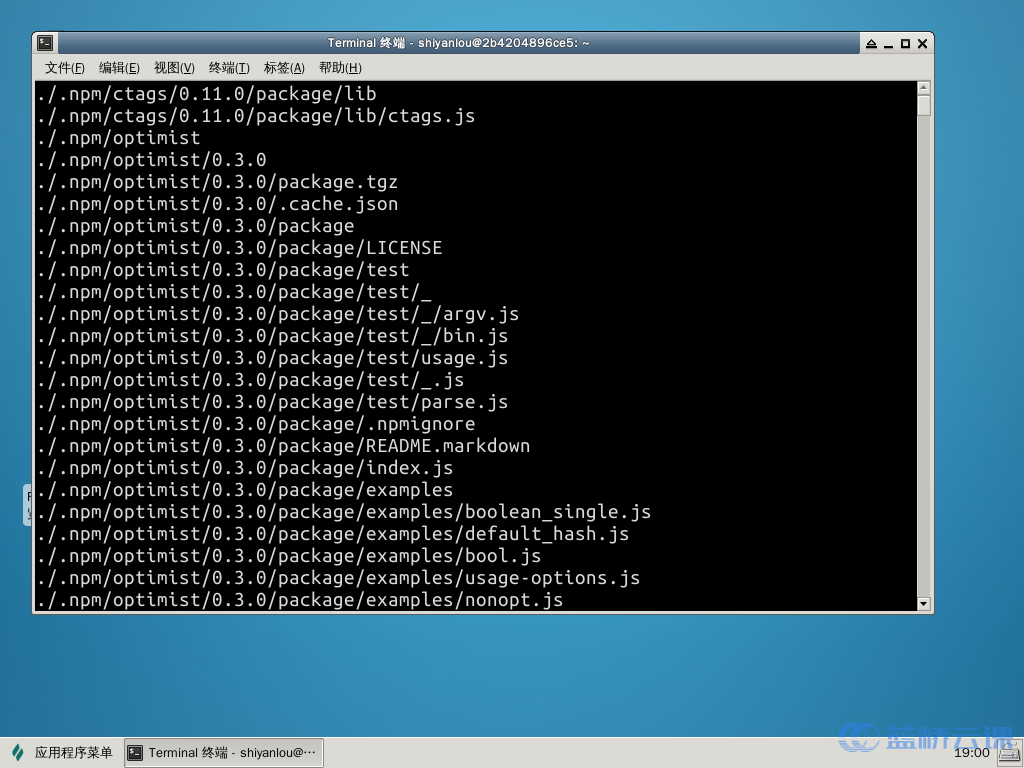The height and width of the screenshot is (768, 1024).
Task: Click the line ./.npm/ctags/0.11.0/package/lib/ctags.js
Action: tap(256, 116)
